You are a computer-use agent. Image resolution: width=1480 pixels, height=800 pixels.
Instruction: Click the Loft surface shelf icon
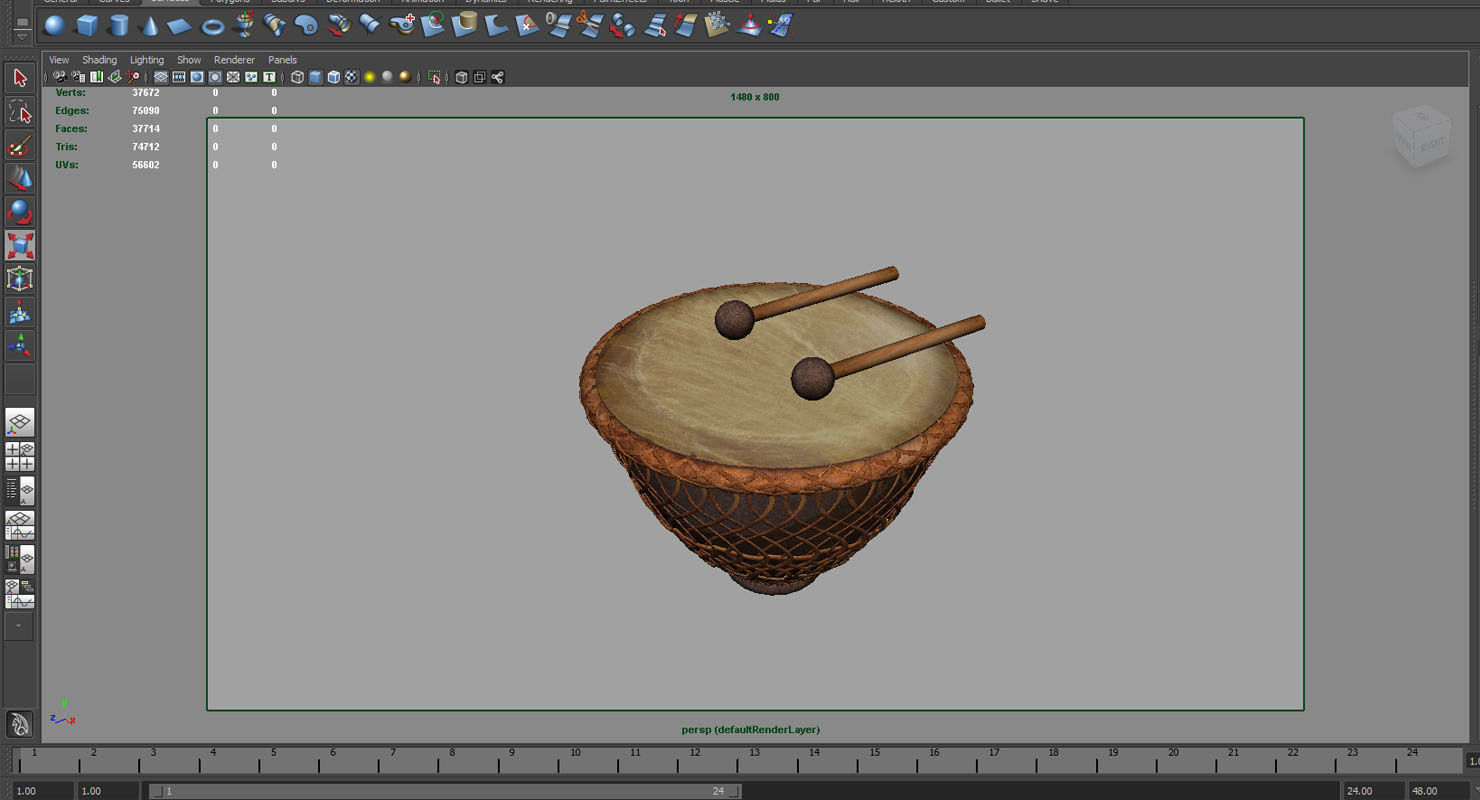pos(275,25)
